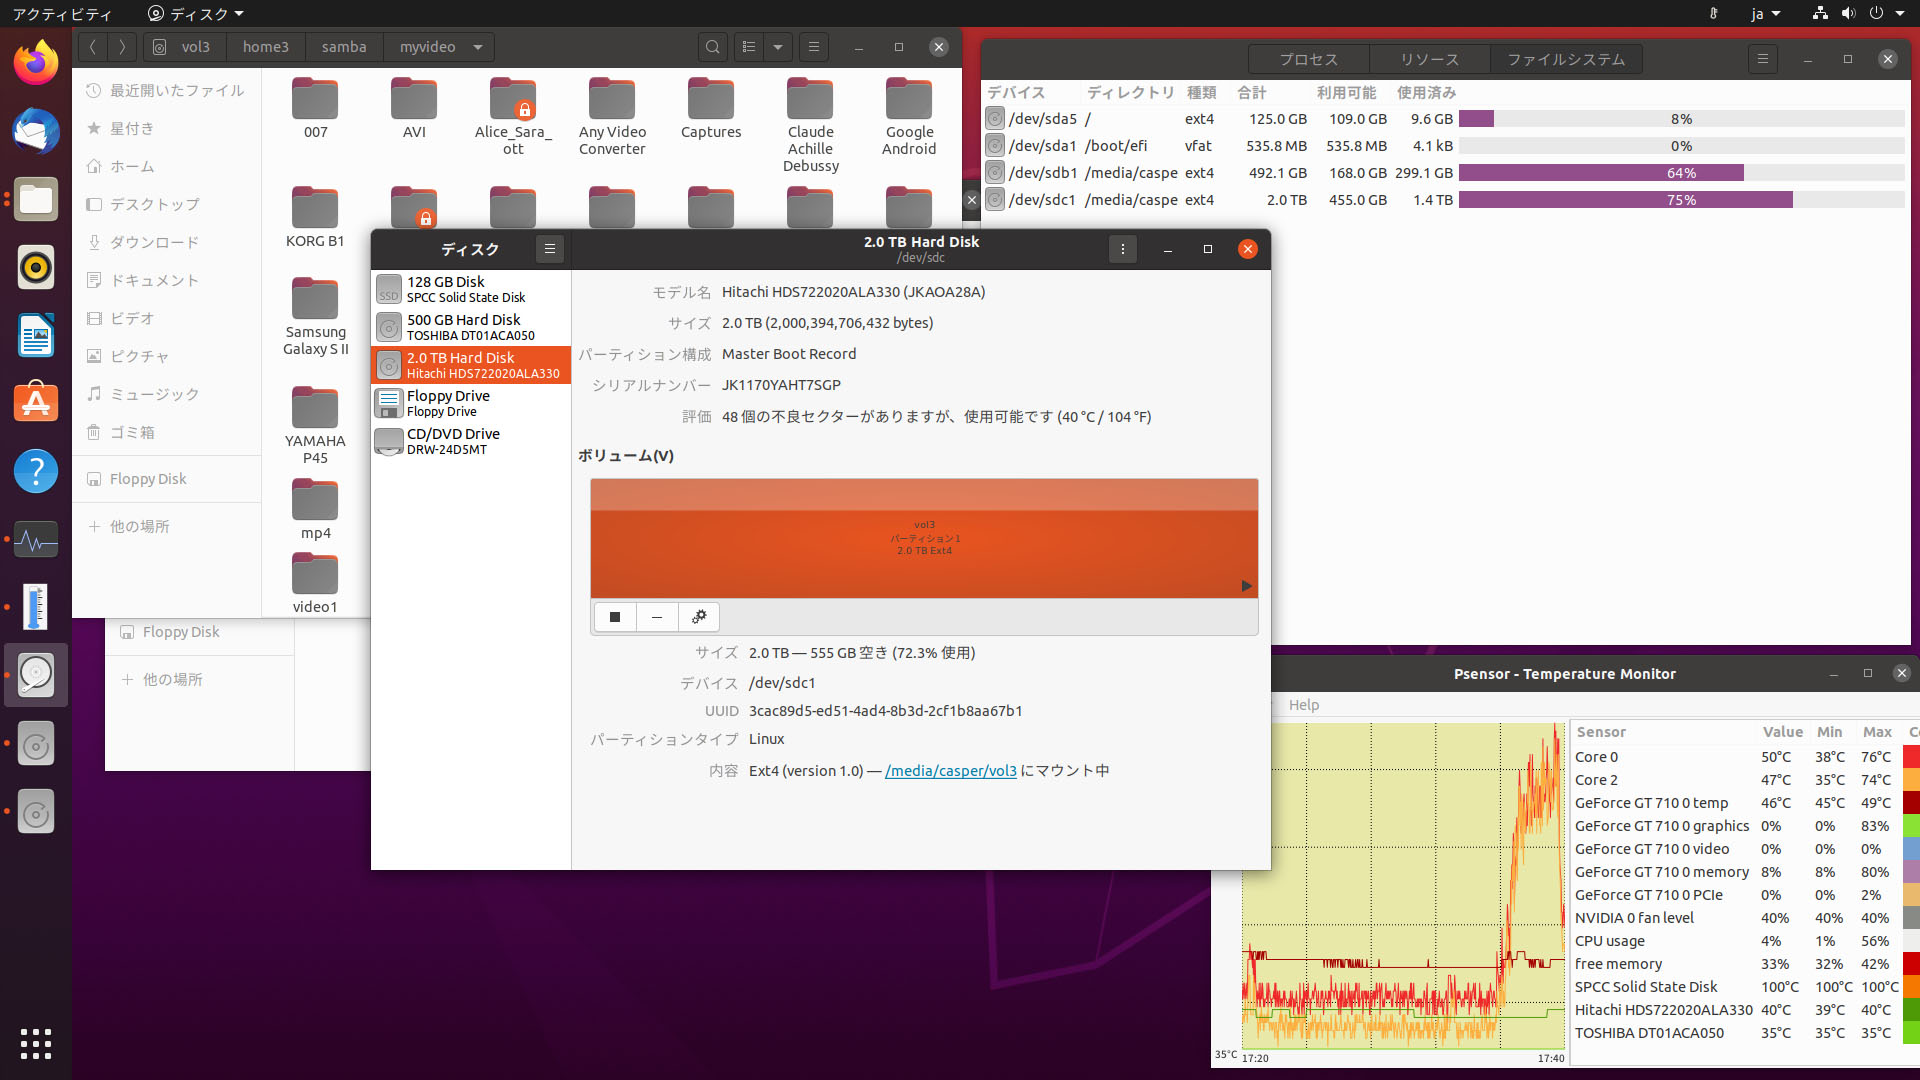This screenshot has width=1920, height=1080.
Task: Open Trash in file manager sidebar
Action: coord(166,432)
